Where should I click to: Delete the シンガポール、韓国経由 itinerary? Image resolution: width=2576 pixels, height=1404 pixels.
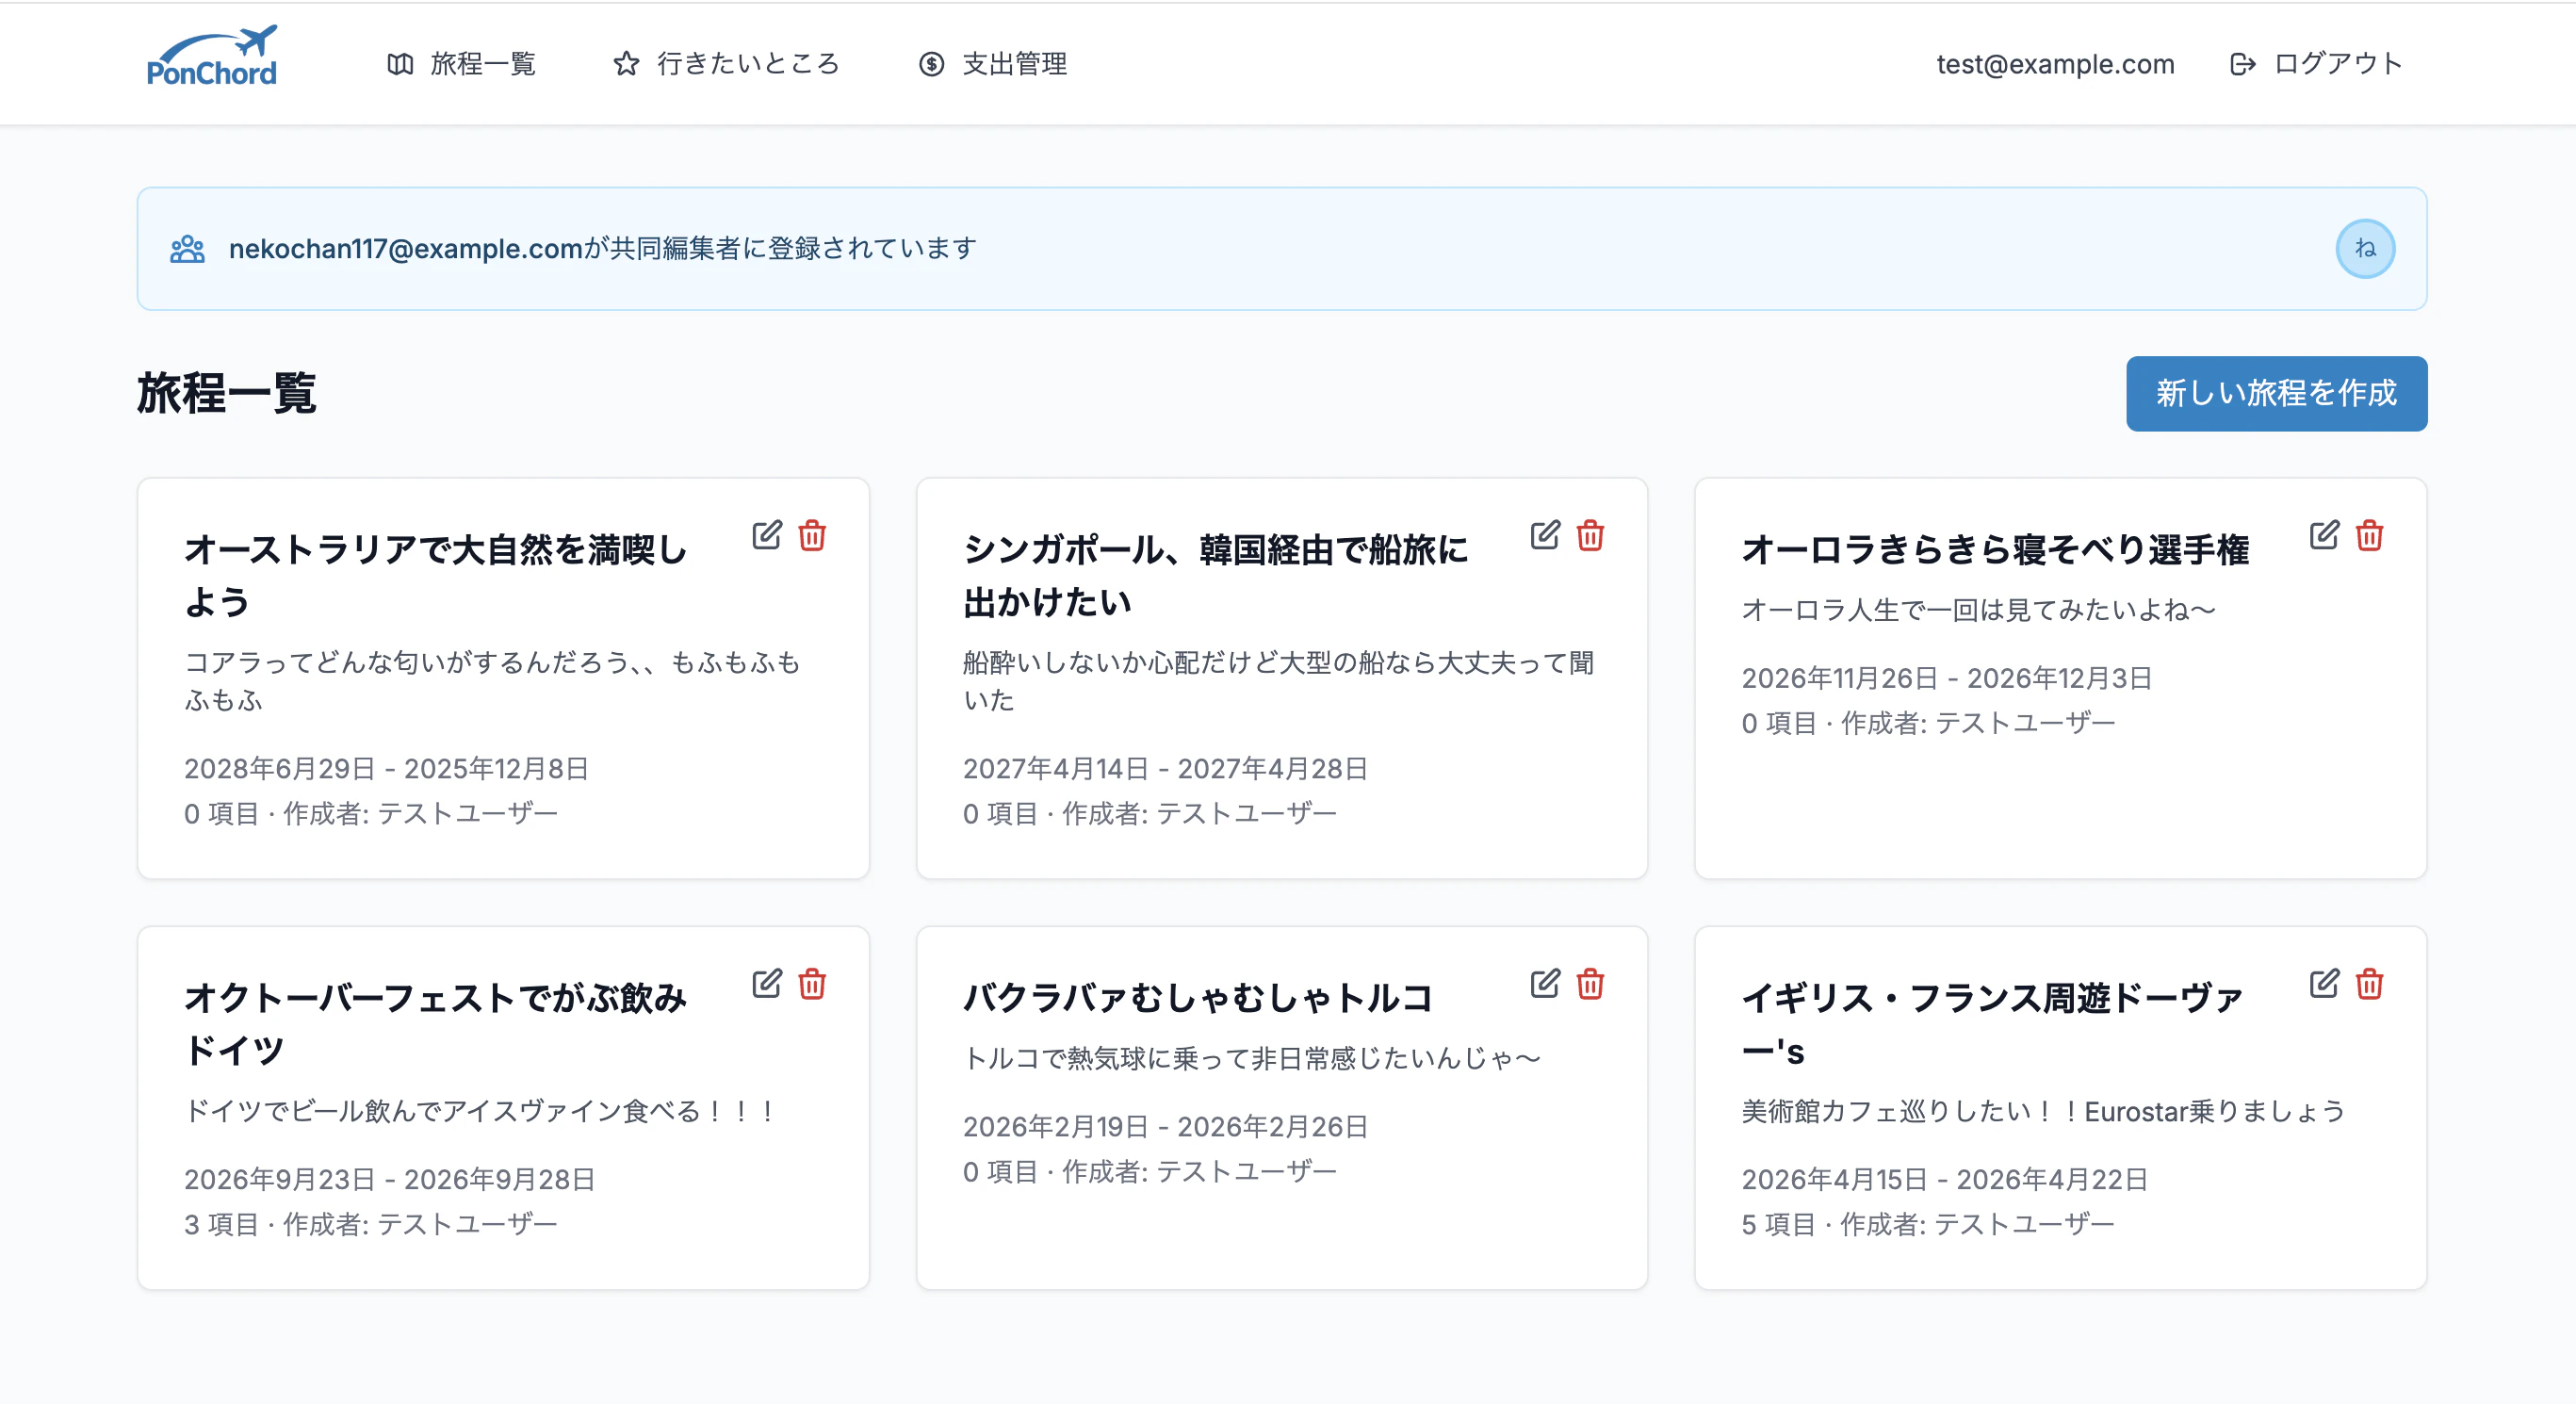[x=1590, y=536]
